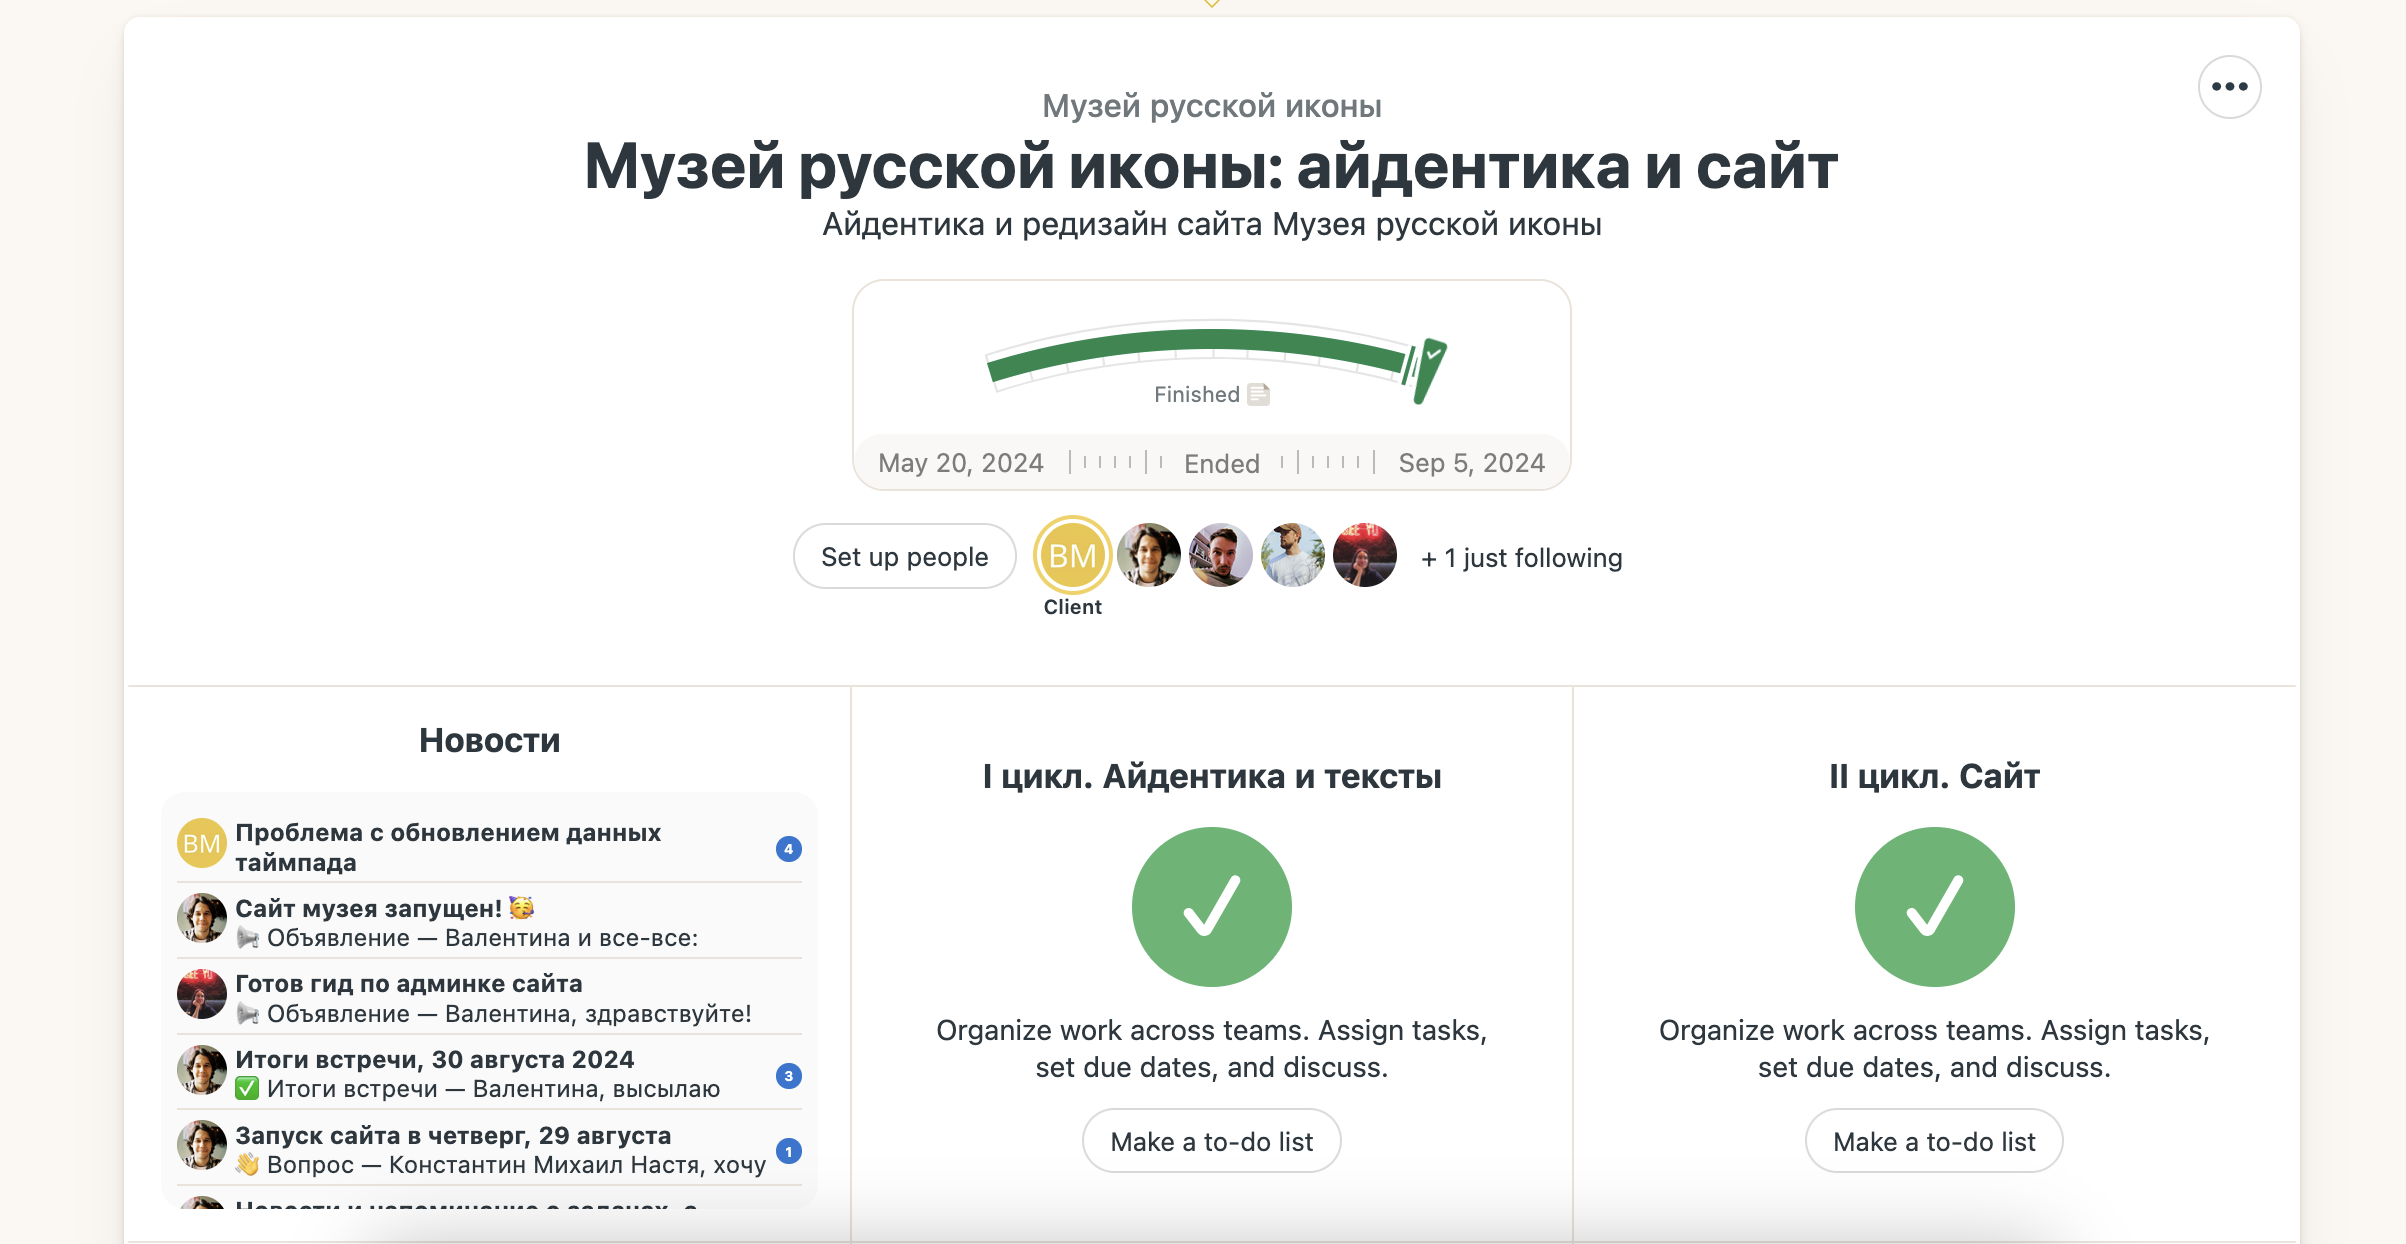The width and height of the screenshot is (2406, 1244).
Task: Open message Сайт музея запущен!
Action: click(x=369, y=908)
